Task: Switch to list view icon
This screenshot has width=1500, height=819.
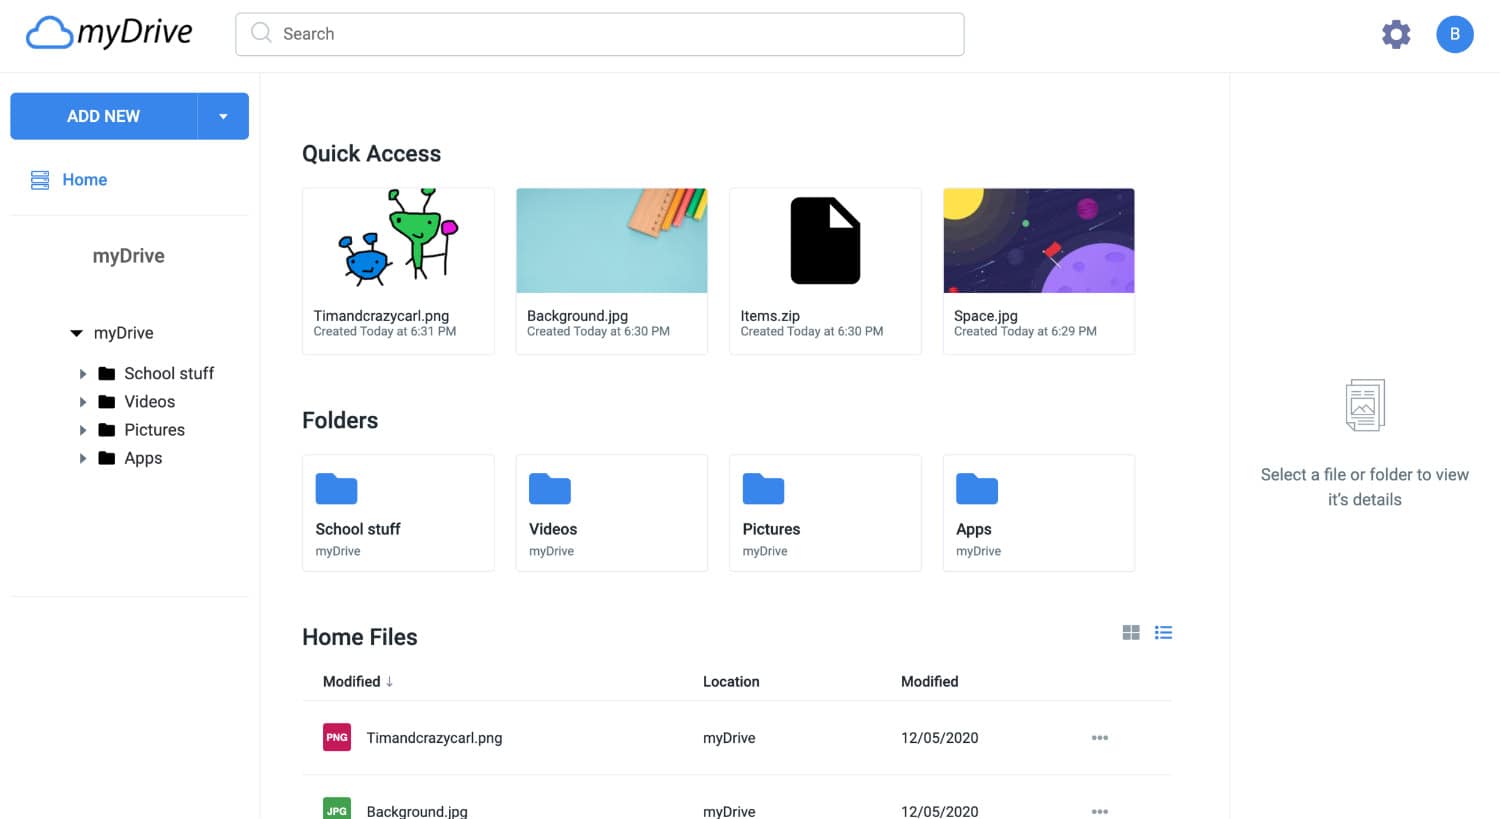Action: click(x=1163, y=632)
